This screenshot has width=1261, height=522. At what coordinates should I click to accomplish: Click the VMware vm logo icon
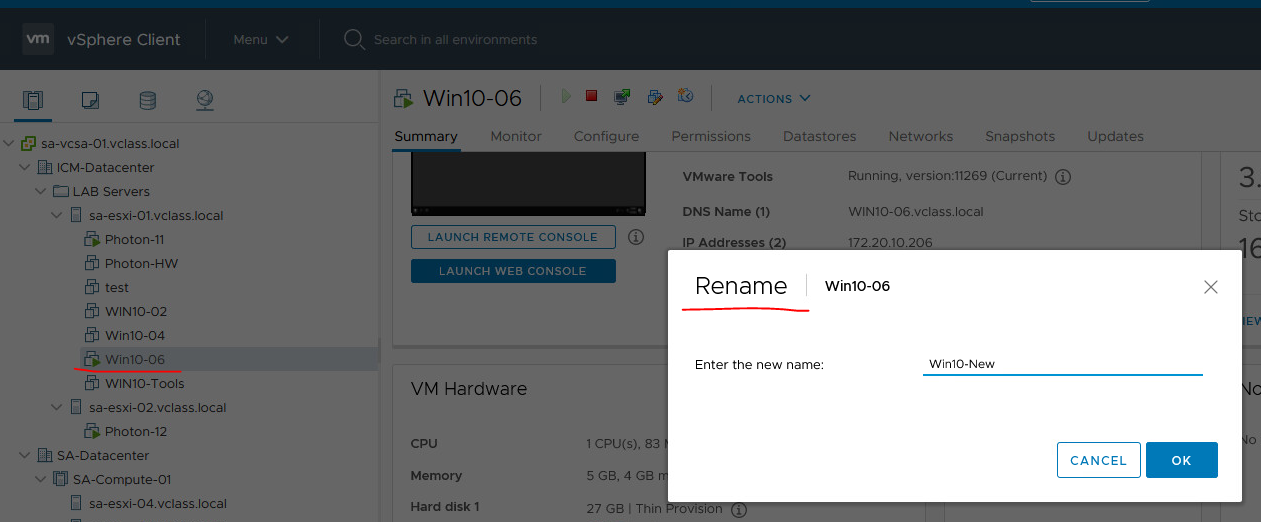[38, 39]
